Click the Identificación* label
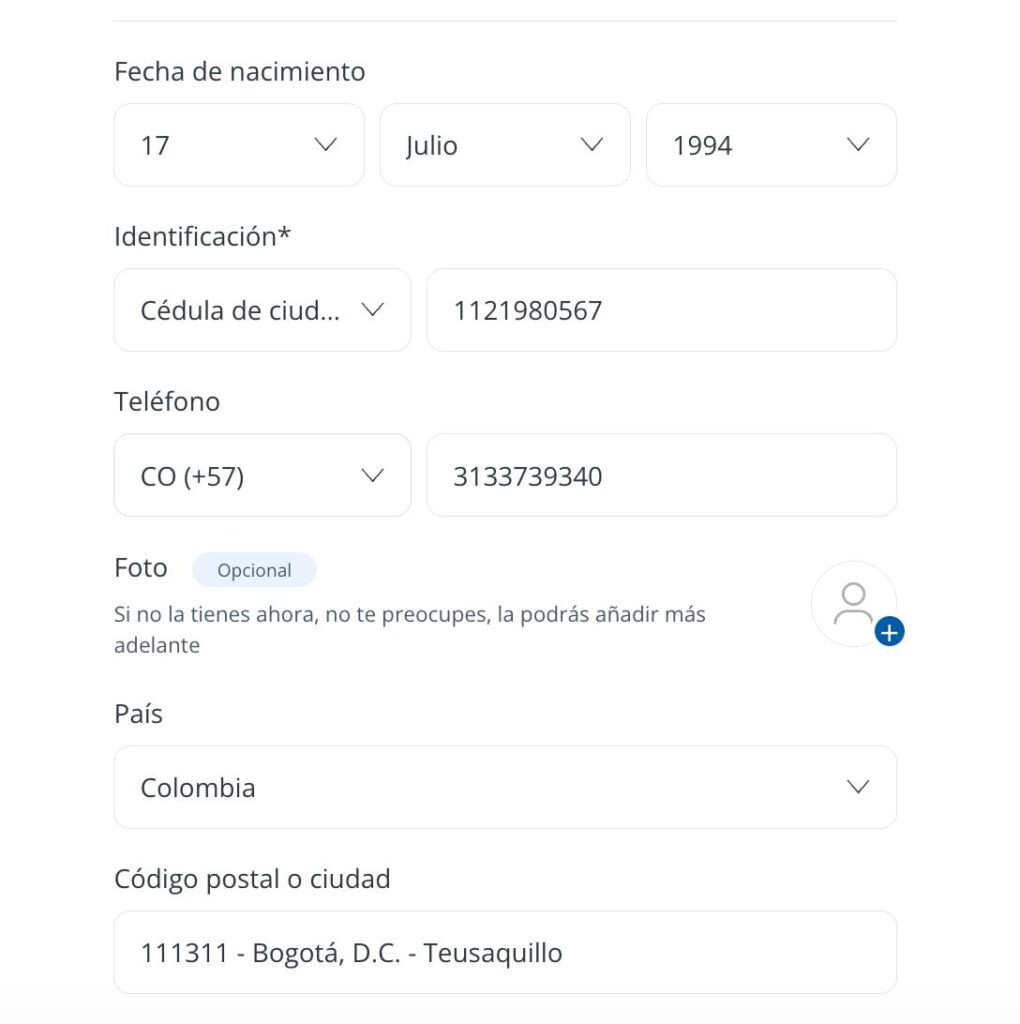 (x=202, y=237)
